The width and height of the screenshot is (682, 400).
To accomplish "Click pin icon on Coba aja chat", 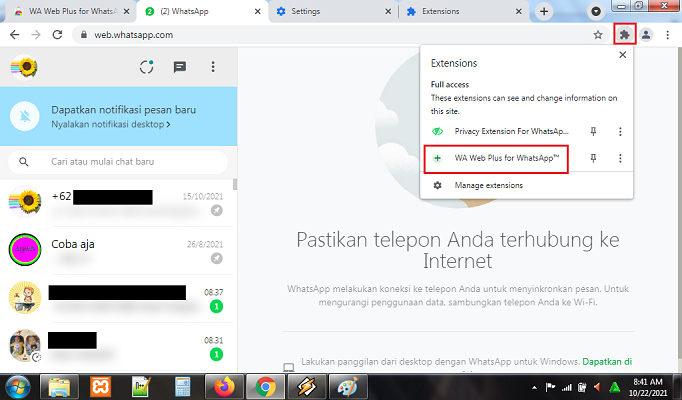I will 217,258.
